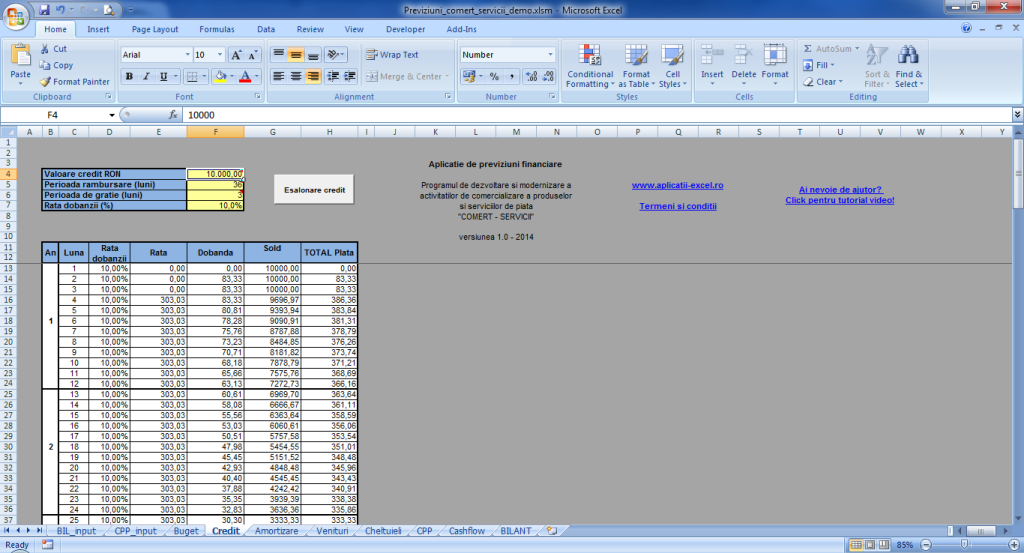
Task: Switch to Page Layout view in status bar
Action: click(870, 545)
